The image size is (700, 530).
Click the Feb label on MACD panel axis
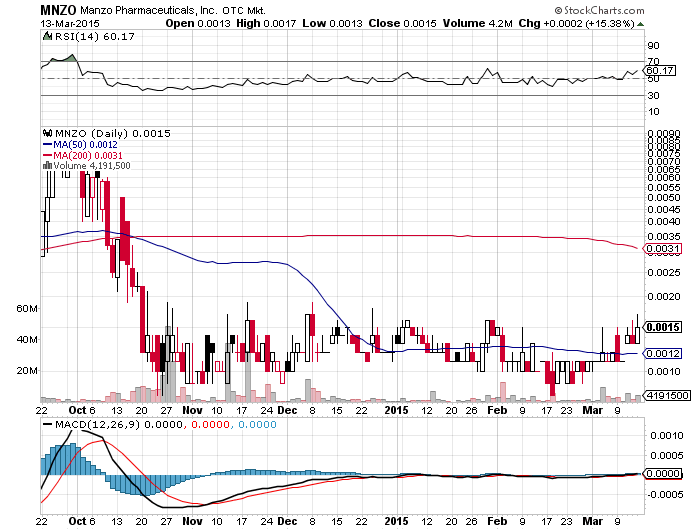[x=497, y=521]
